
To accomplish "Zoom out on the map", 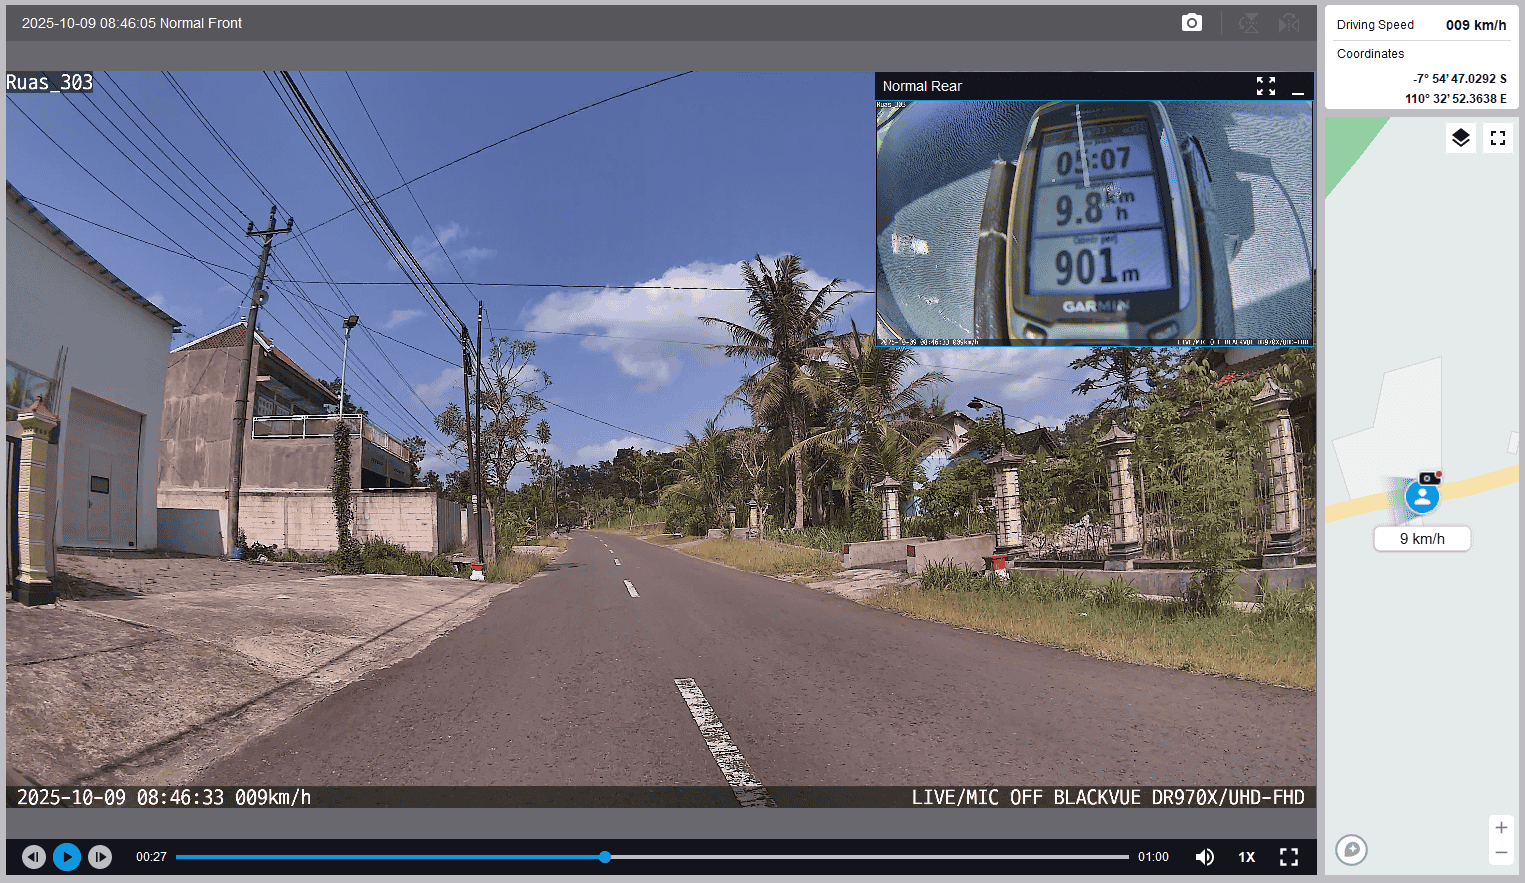I will [1501, 853].
